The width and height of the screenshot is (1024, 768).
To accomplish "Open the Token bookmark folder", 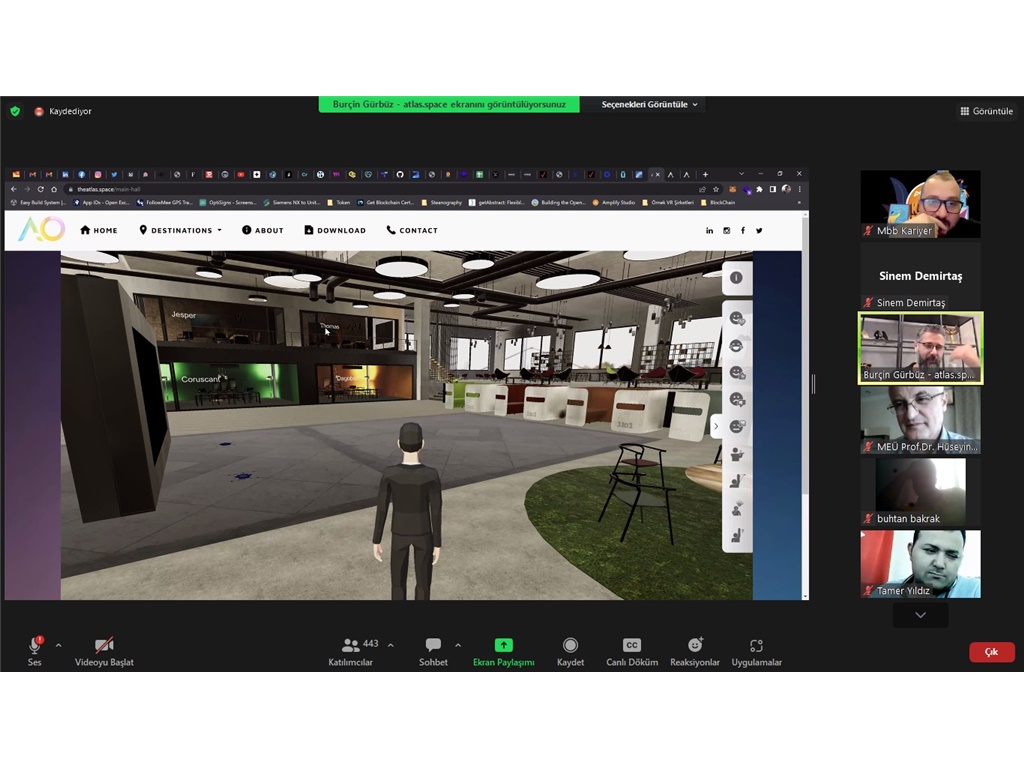I will click(x=338, y=202).
